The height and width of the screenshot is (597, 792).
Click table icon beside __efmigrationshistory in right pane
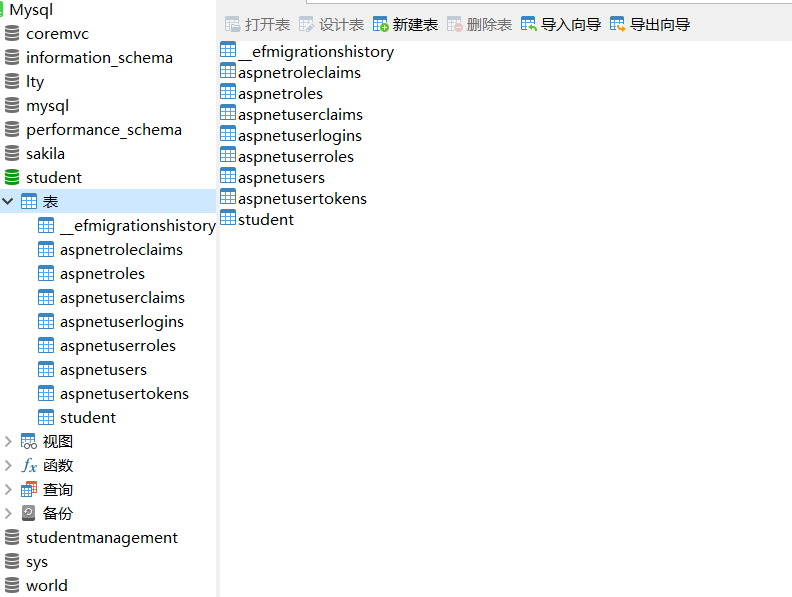pos(228,49)
